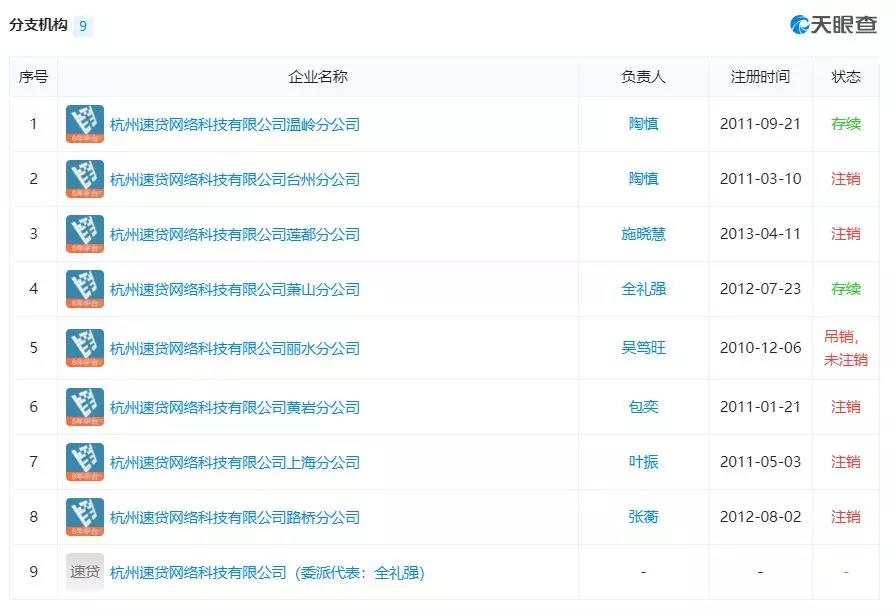Screen dimensions: 896x614
Task: Click the 天眼查 logo at top right
Action: tap(833, 25)
